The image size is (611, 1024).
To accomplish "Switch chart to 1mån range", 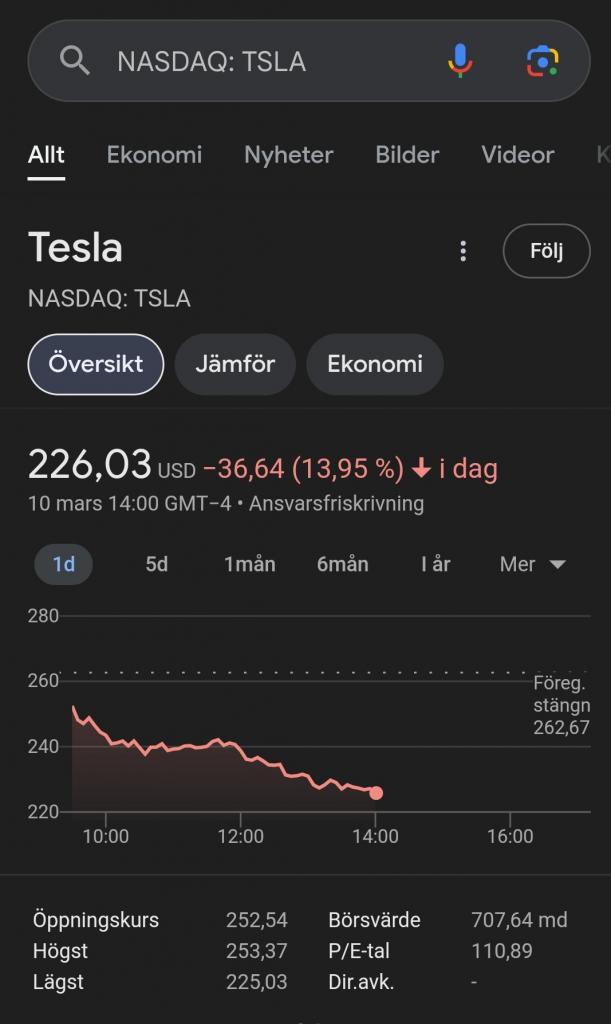I will 249,564.
